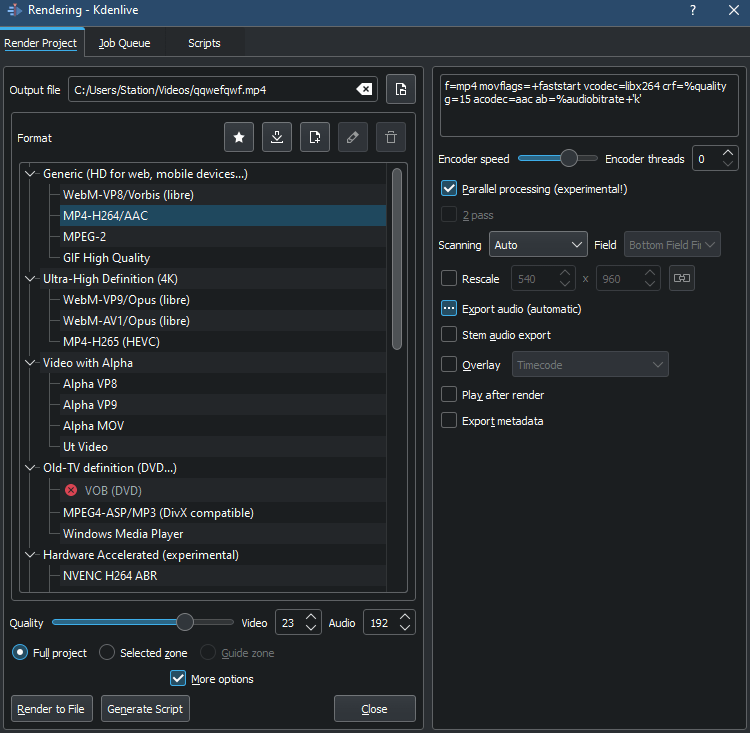The width and height of the screenshot is (750, 733).
Task: Uncheck More options
Action: 178,678
